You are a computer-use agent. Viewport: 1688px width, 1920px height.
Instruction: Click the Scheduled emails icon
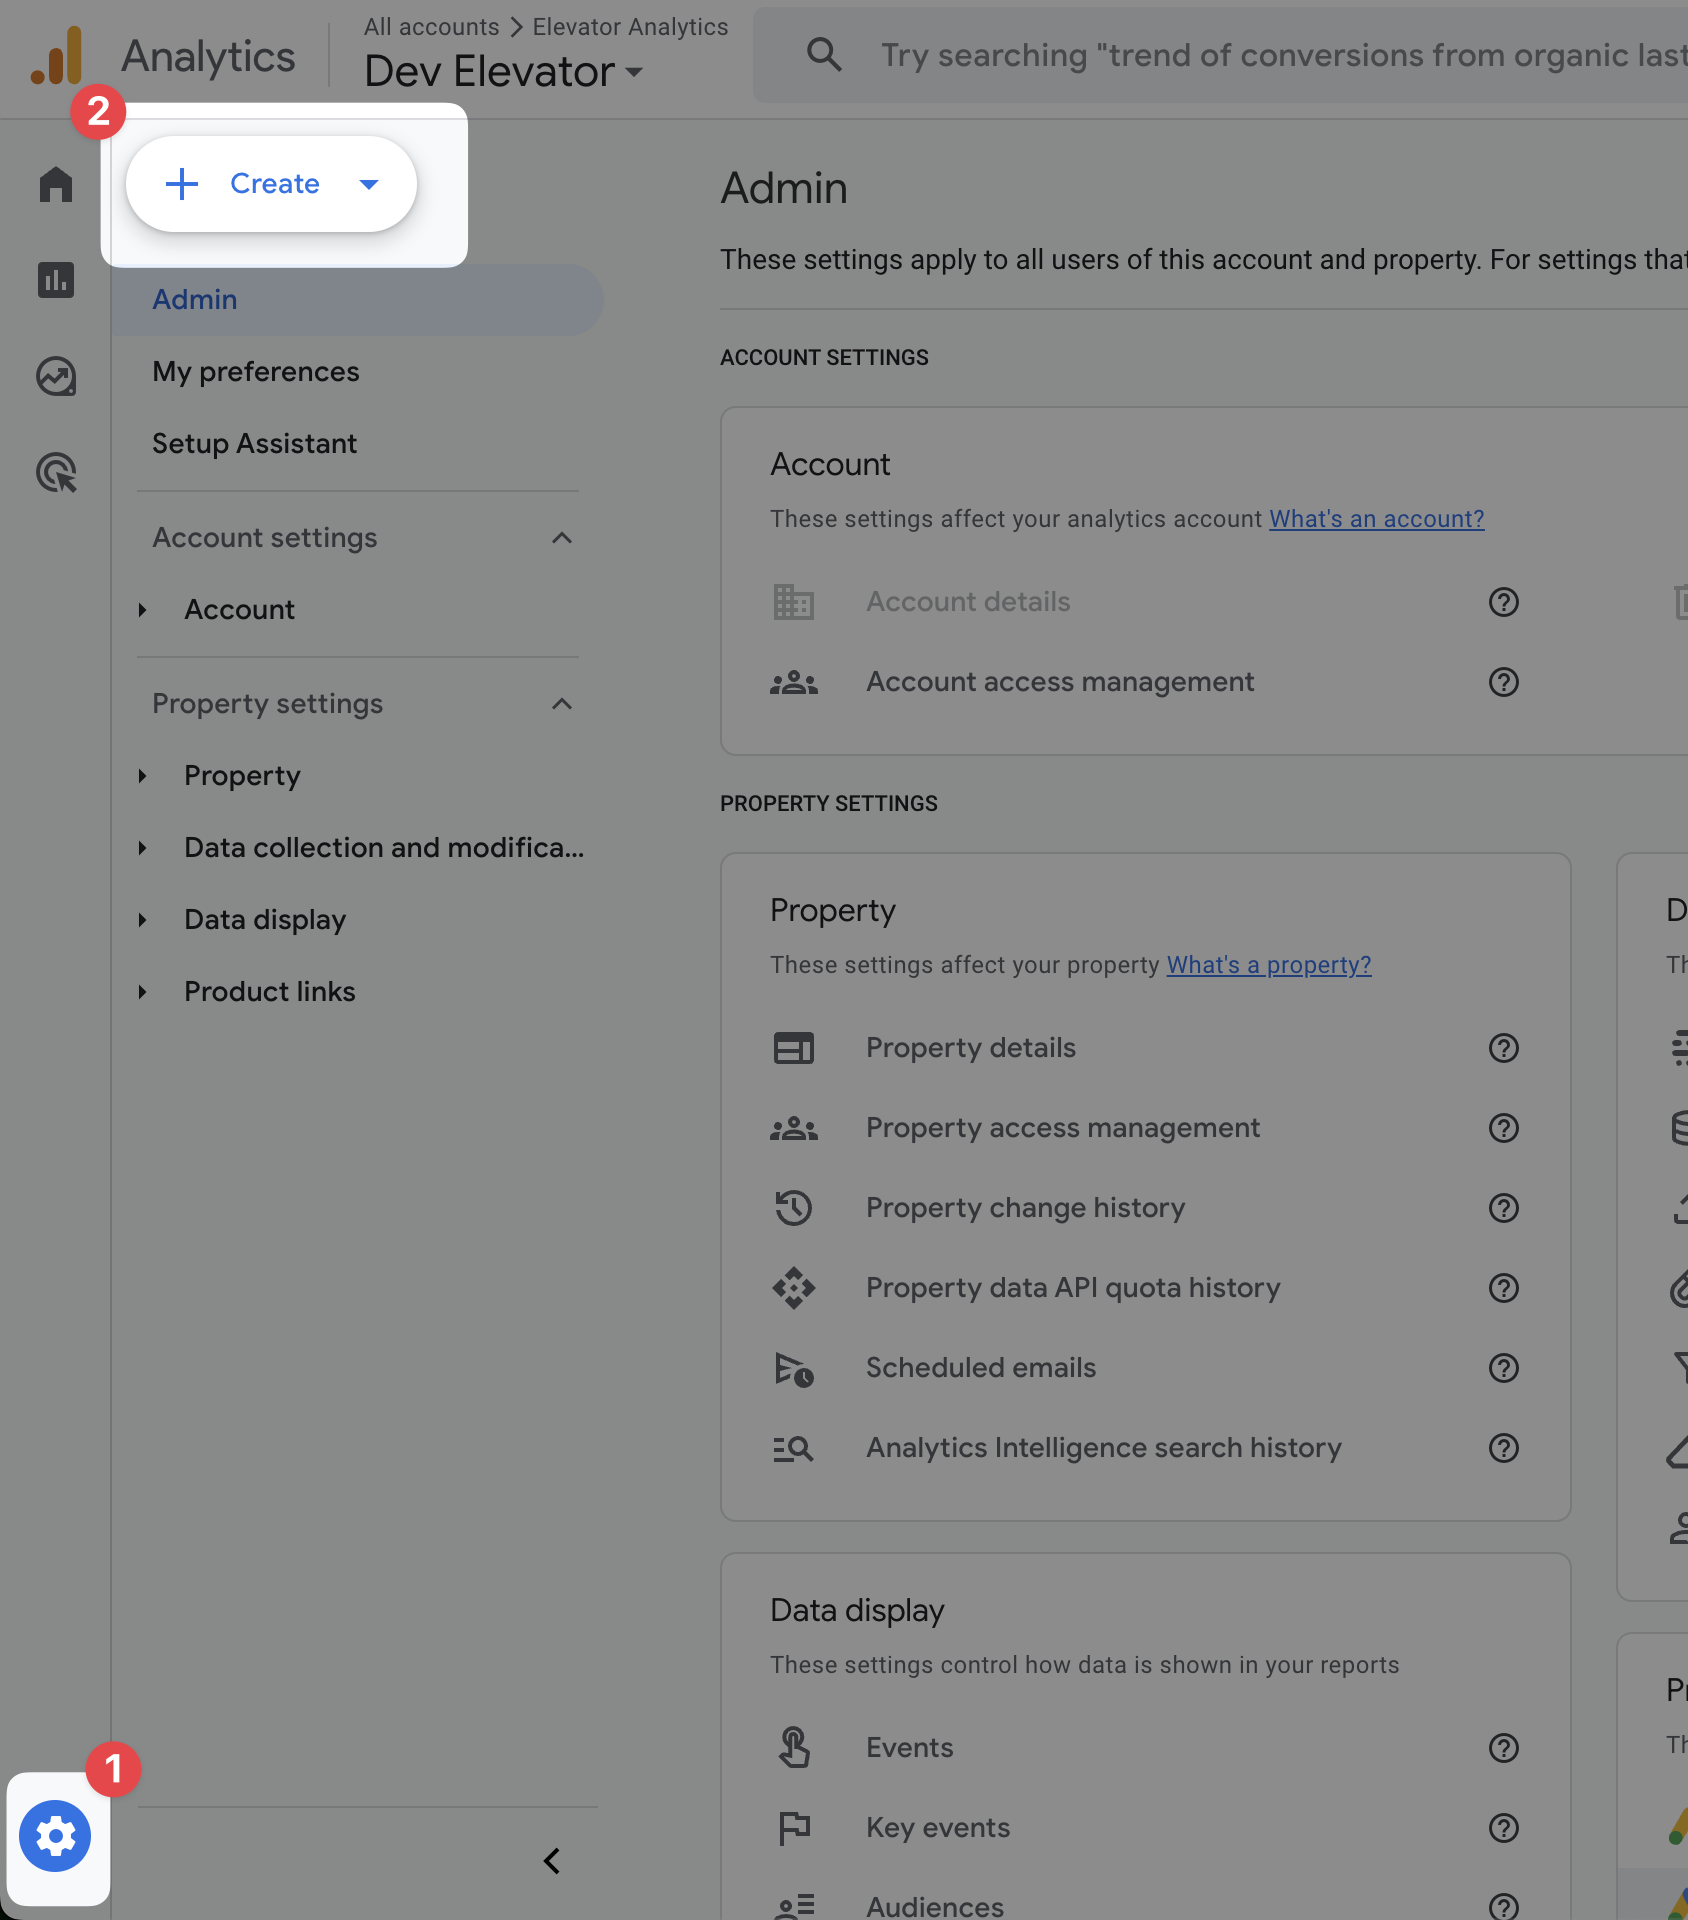[x=794, y=1368]
